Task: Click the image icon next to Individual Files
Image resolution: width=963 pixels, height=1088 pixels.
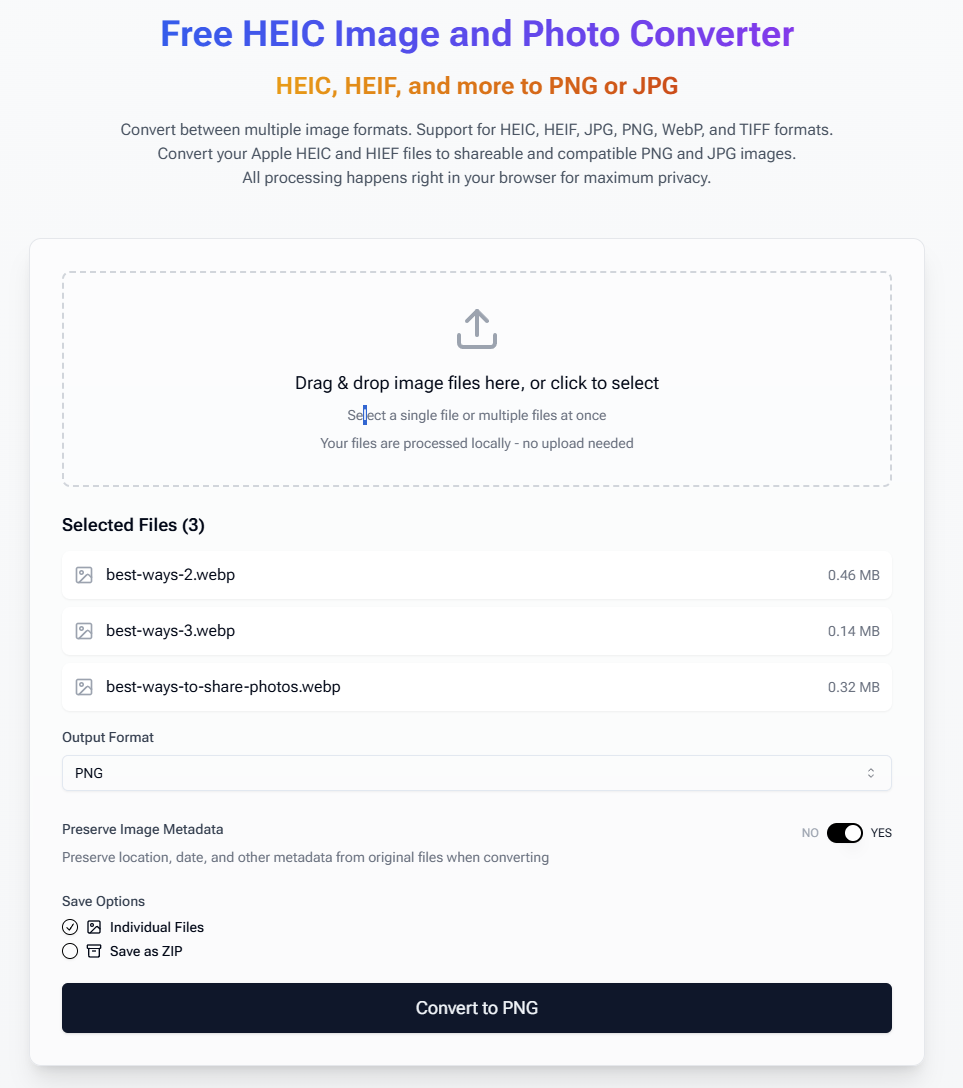Action: click(x=93, y=927)
